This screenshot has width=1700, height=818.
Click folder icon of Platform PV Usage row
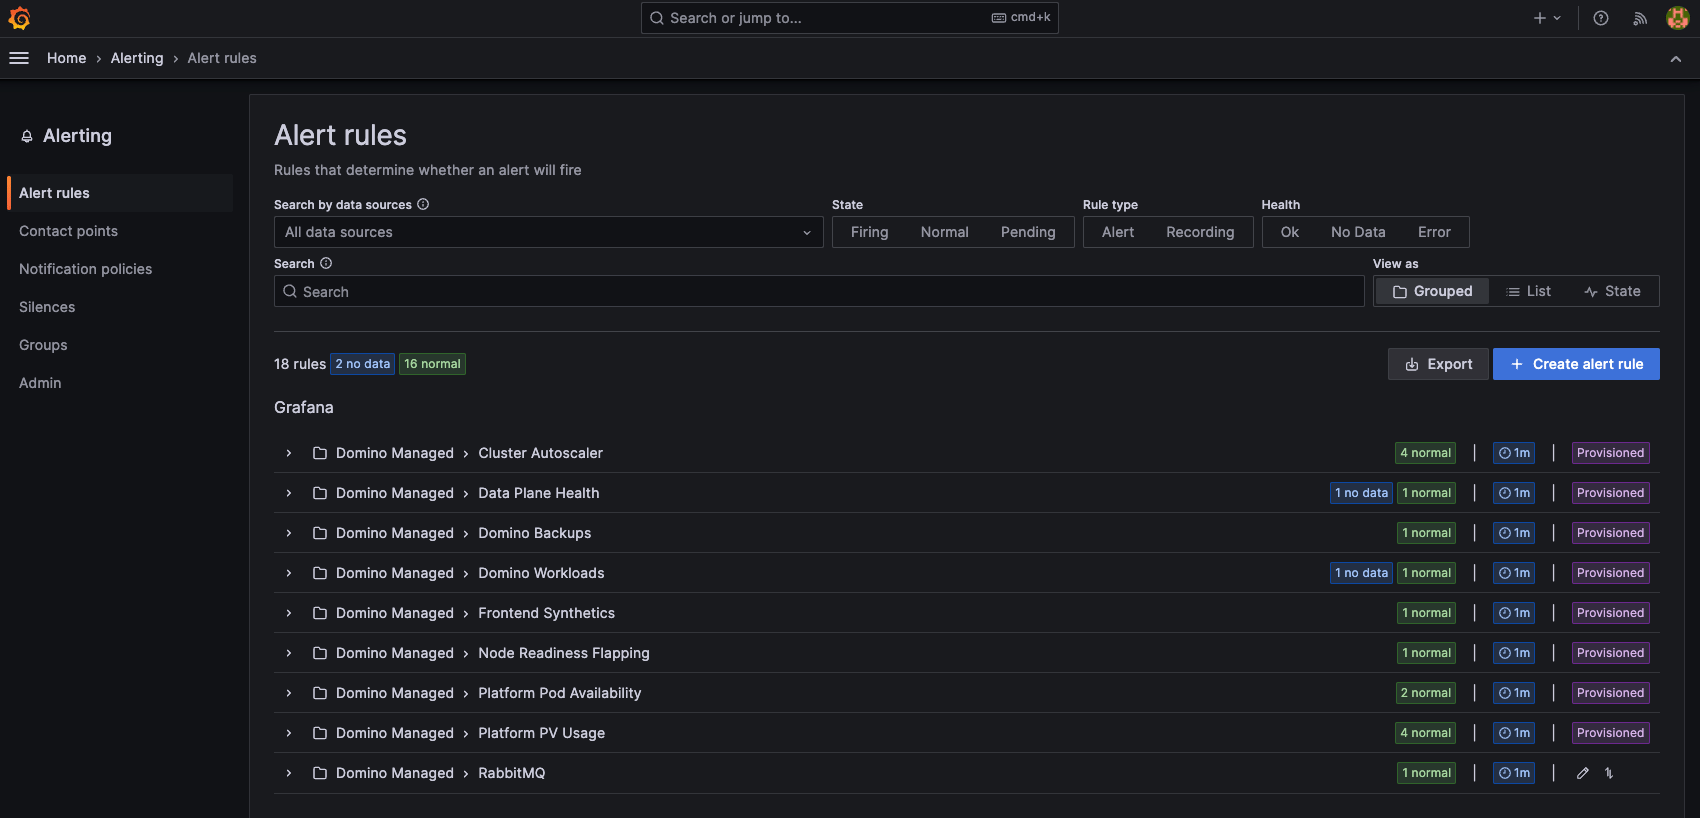(x=320, y=733)
